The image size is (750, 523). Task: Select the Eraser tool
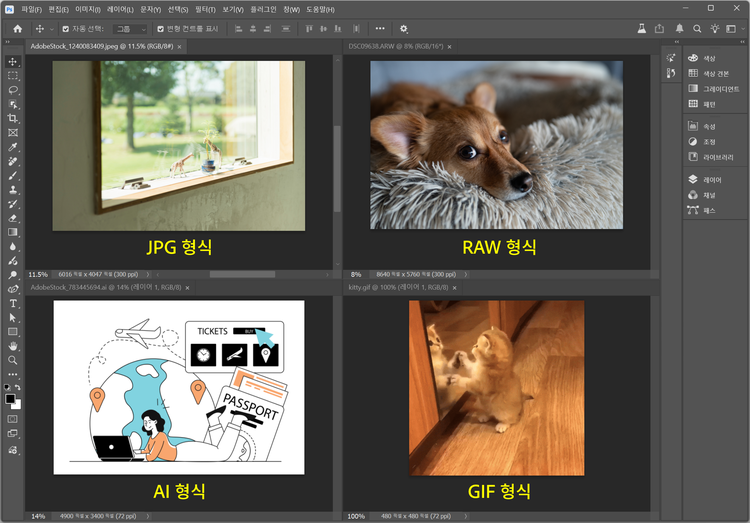pyautogui.click(x=12, y=218)
